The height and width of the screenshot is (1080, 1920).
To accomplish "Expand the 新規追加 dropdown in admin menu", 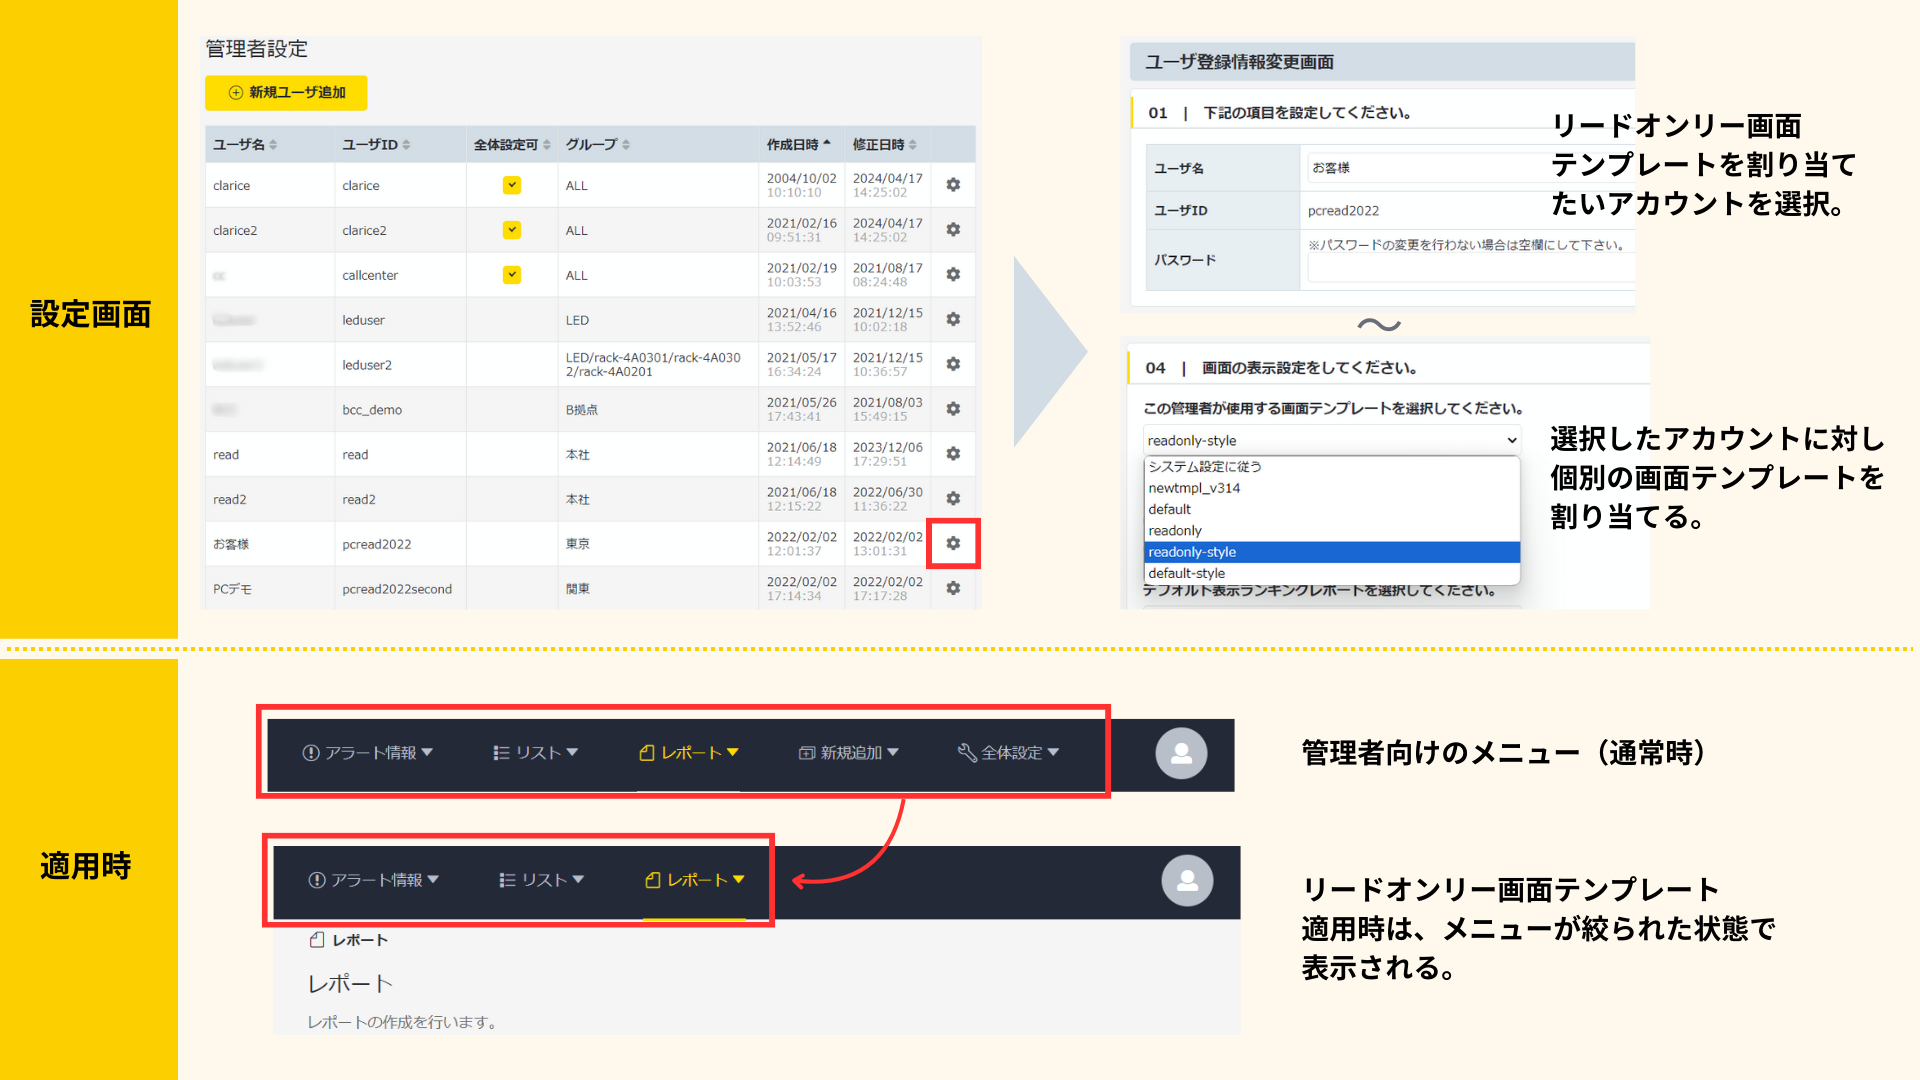I will 849,753.
